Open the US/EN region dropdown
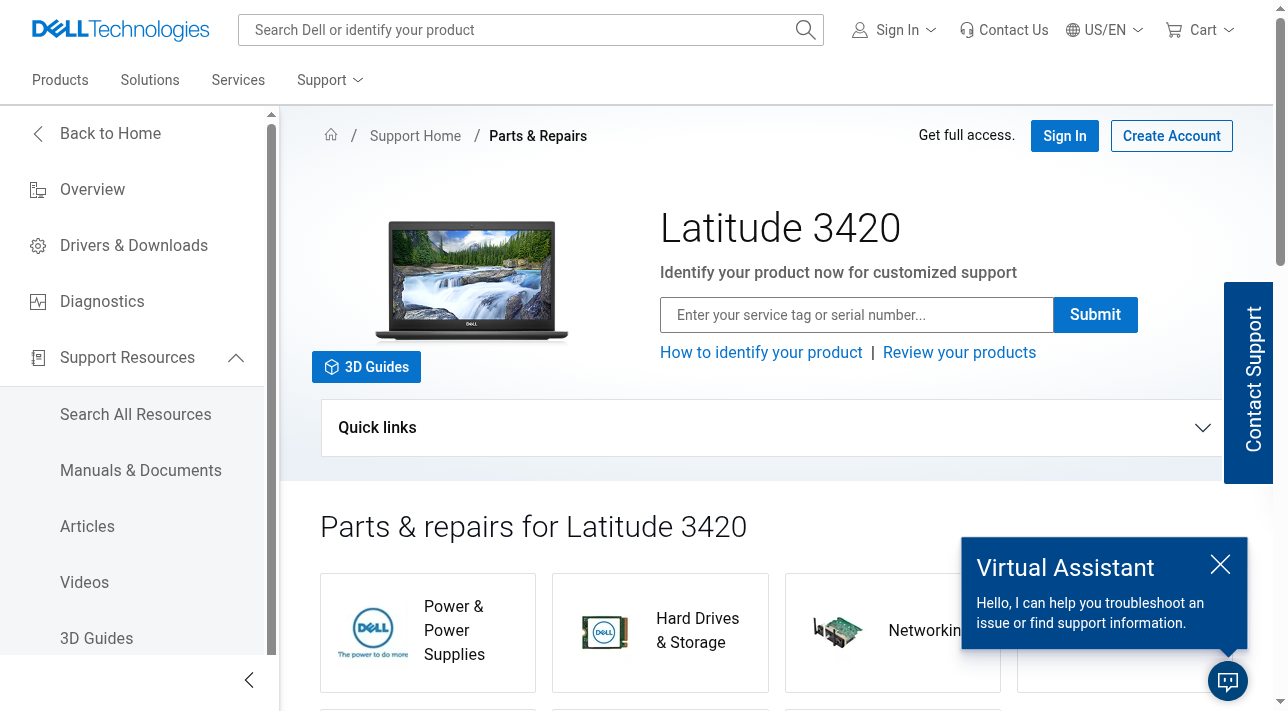Screen dimensions: 1288x711 (1104, 30)
